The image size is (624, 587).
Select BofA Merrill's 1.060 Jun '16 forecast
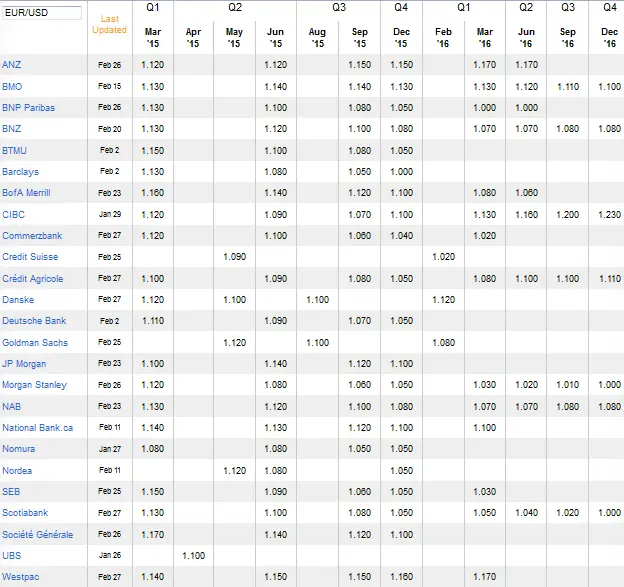click(526, 193)
